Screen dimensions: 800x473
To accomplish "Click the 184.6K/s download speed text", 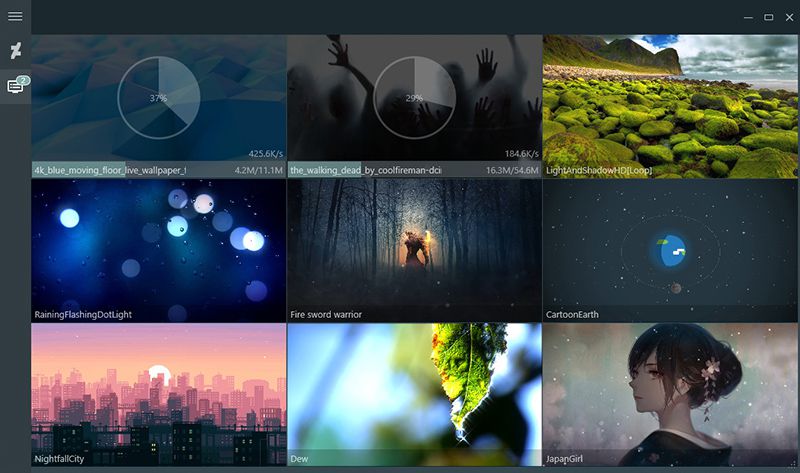I will [x=521, y=154].
